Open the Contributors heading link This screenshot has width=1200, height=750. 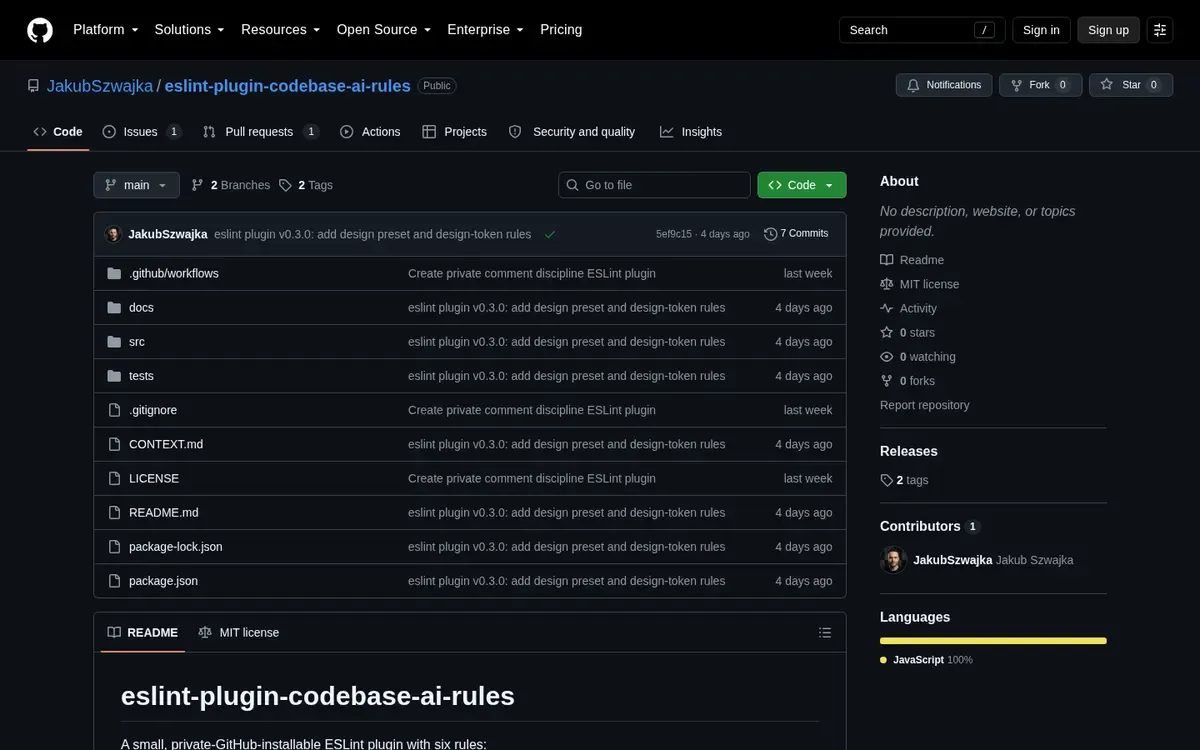(930, 526)
